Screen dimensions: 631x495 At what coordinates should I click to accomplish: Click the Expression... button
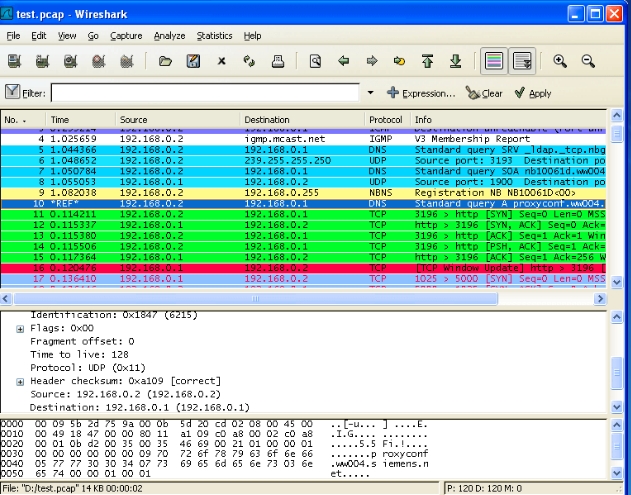pos(421,93)
